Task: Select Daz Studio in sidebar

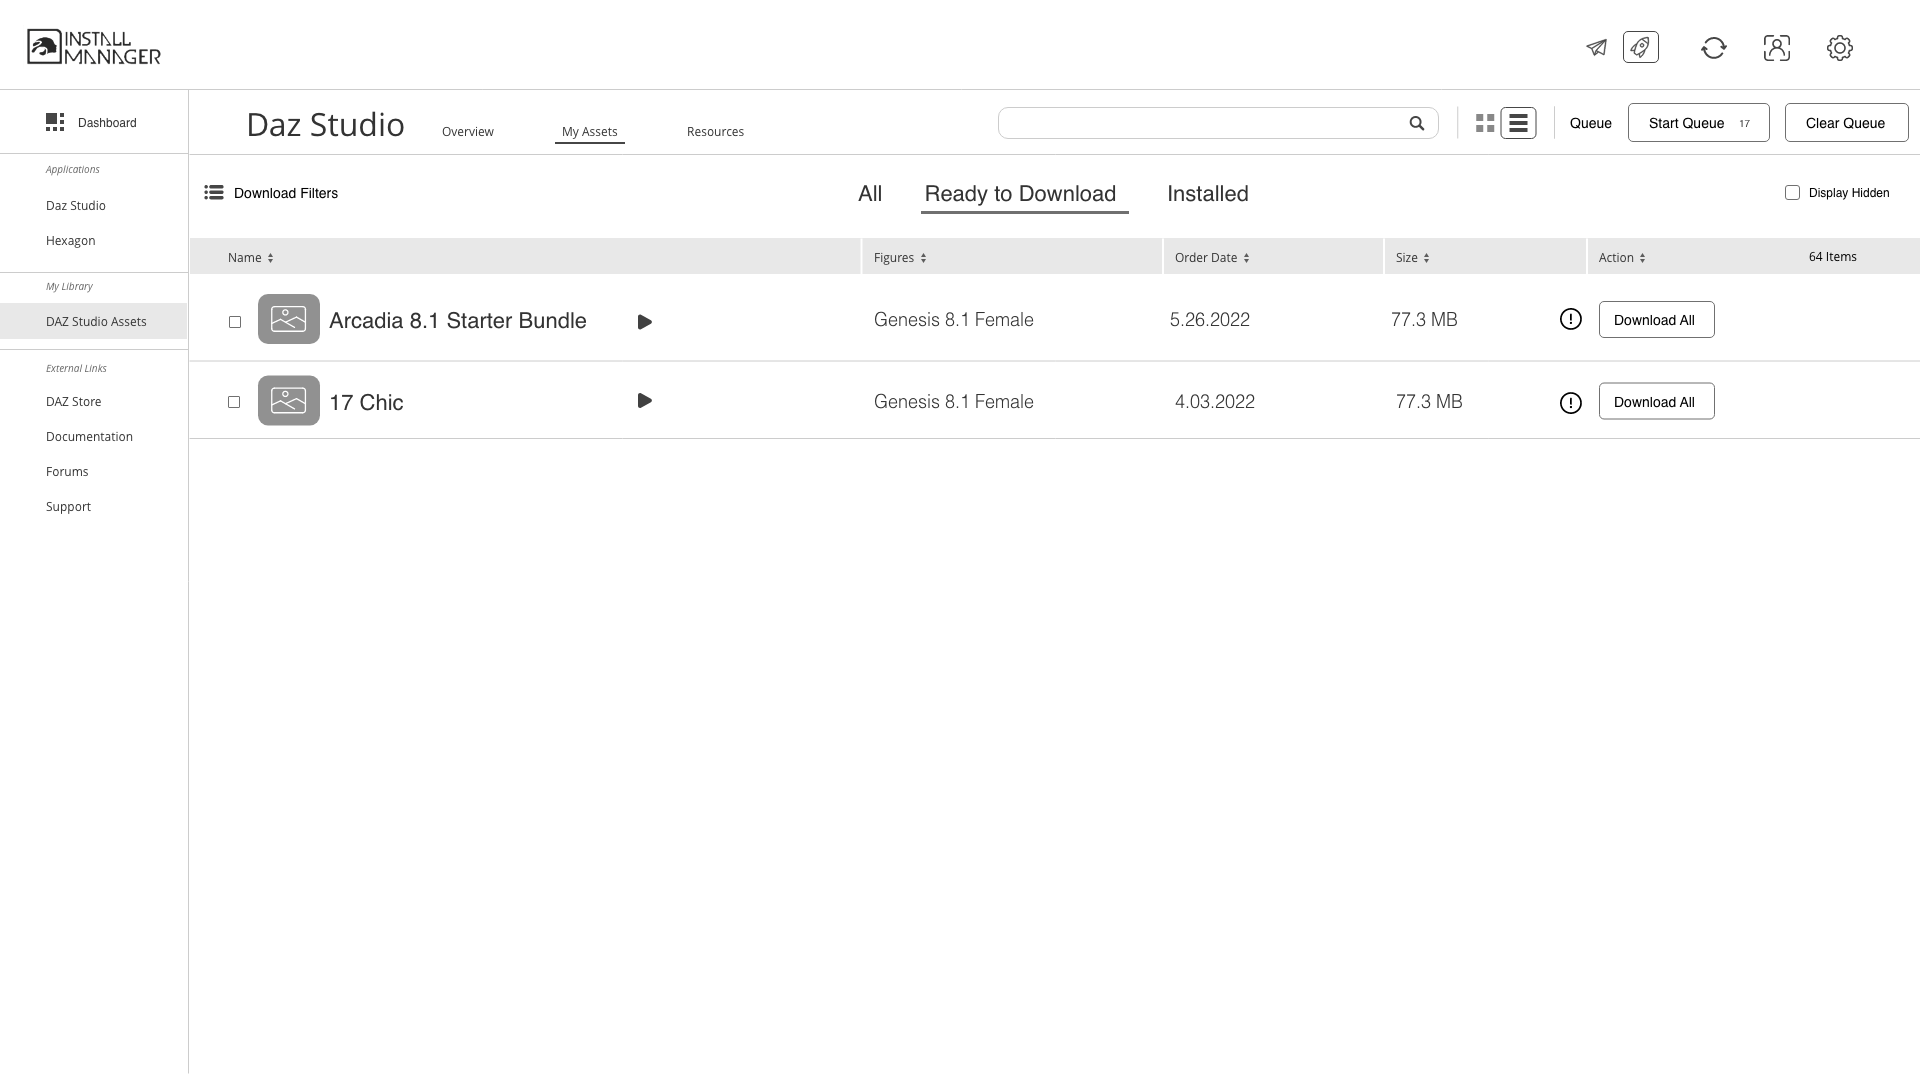Action: tap(76, 205)
